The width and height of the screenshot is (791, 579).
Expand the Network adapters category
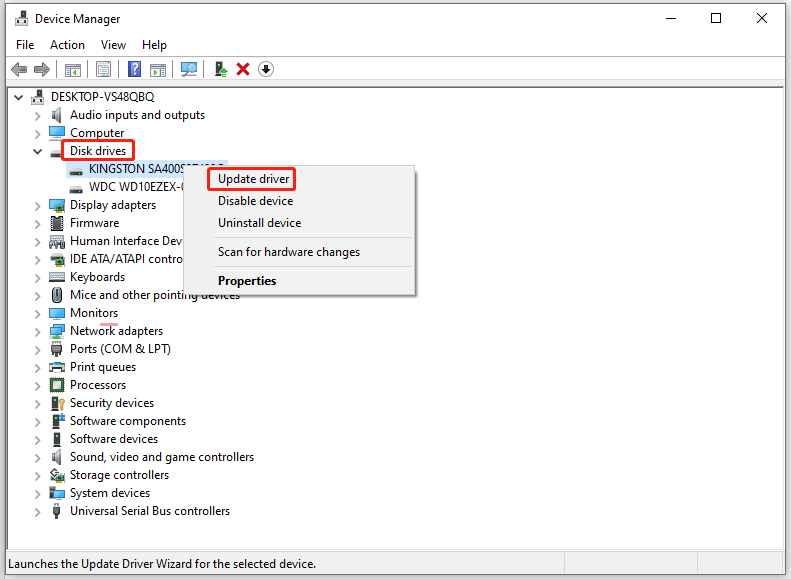click(37, 332)
